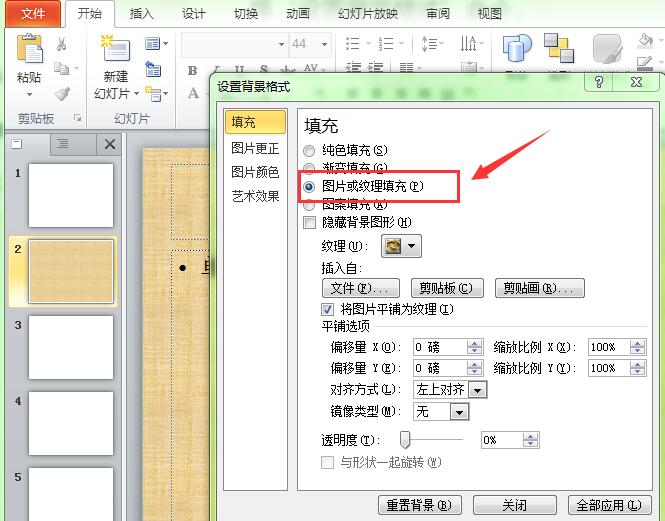
Task: Click the 剪贴板(C) button
Action: tap(447, 288)
